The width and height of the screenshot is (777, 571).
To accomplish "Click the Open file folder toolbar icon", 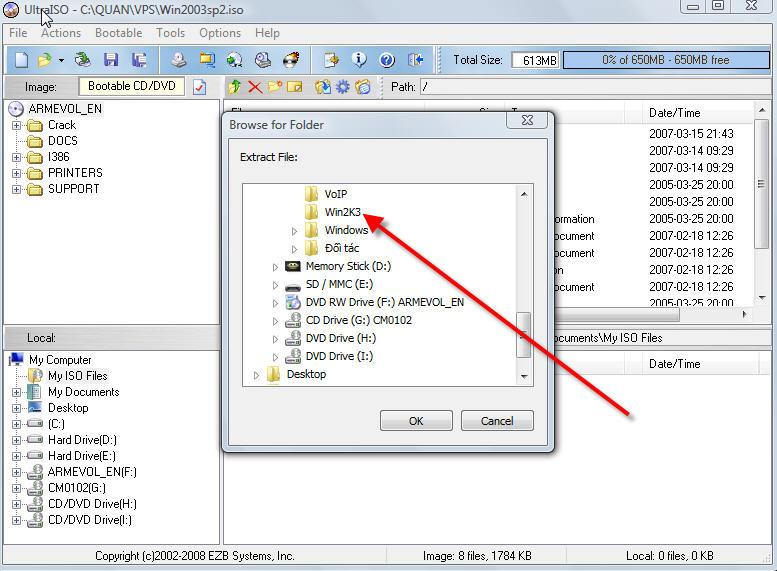I will (x=45, y=60).
